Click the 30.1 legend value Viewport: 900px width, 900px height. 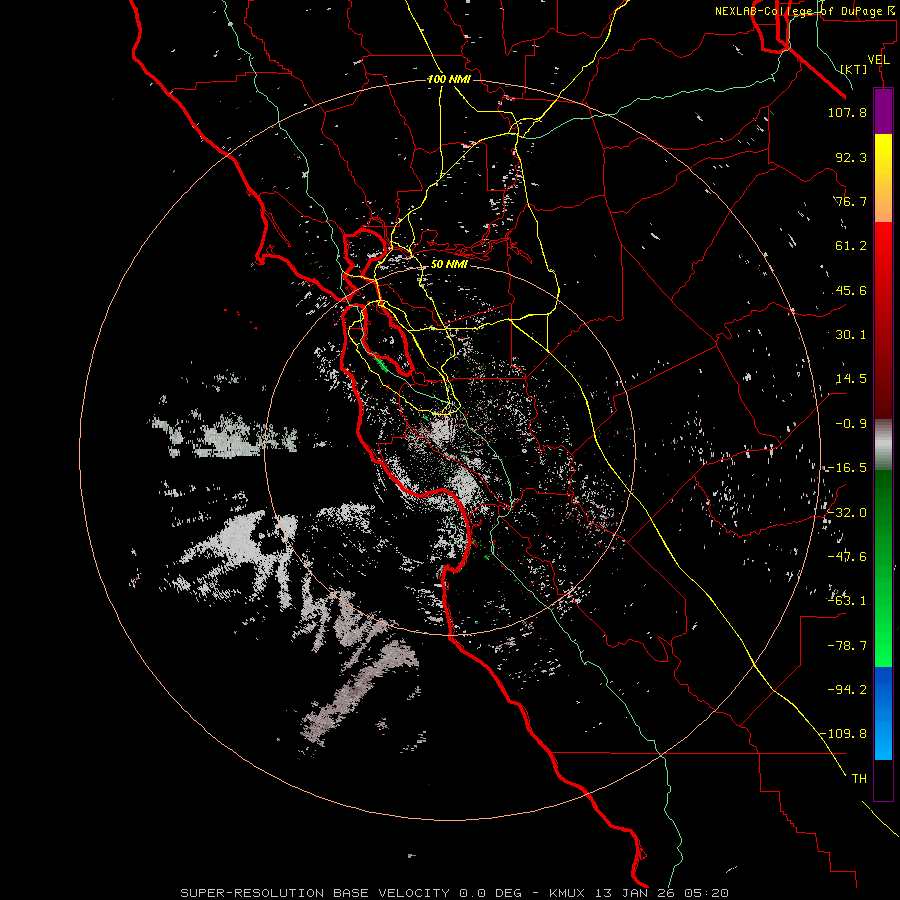[x=851, y=335]
